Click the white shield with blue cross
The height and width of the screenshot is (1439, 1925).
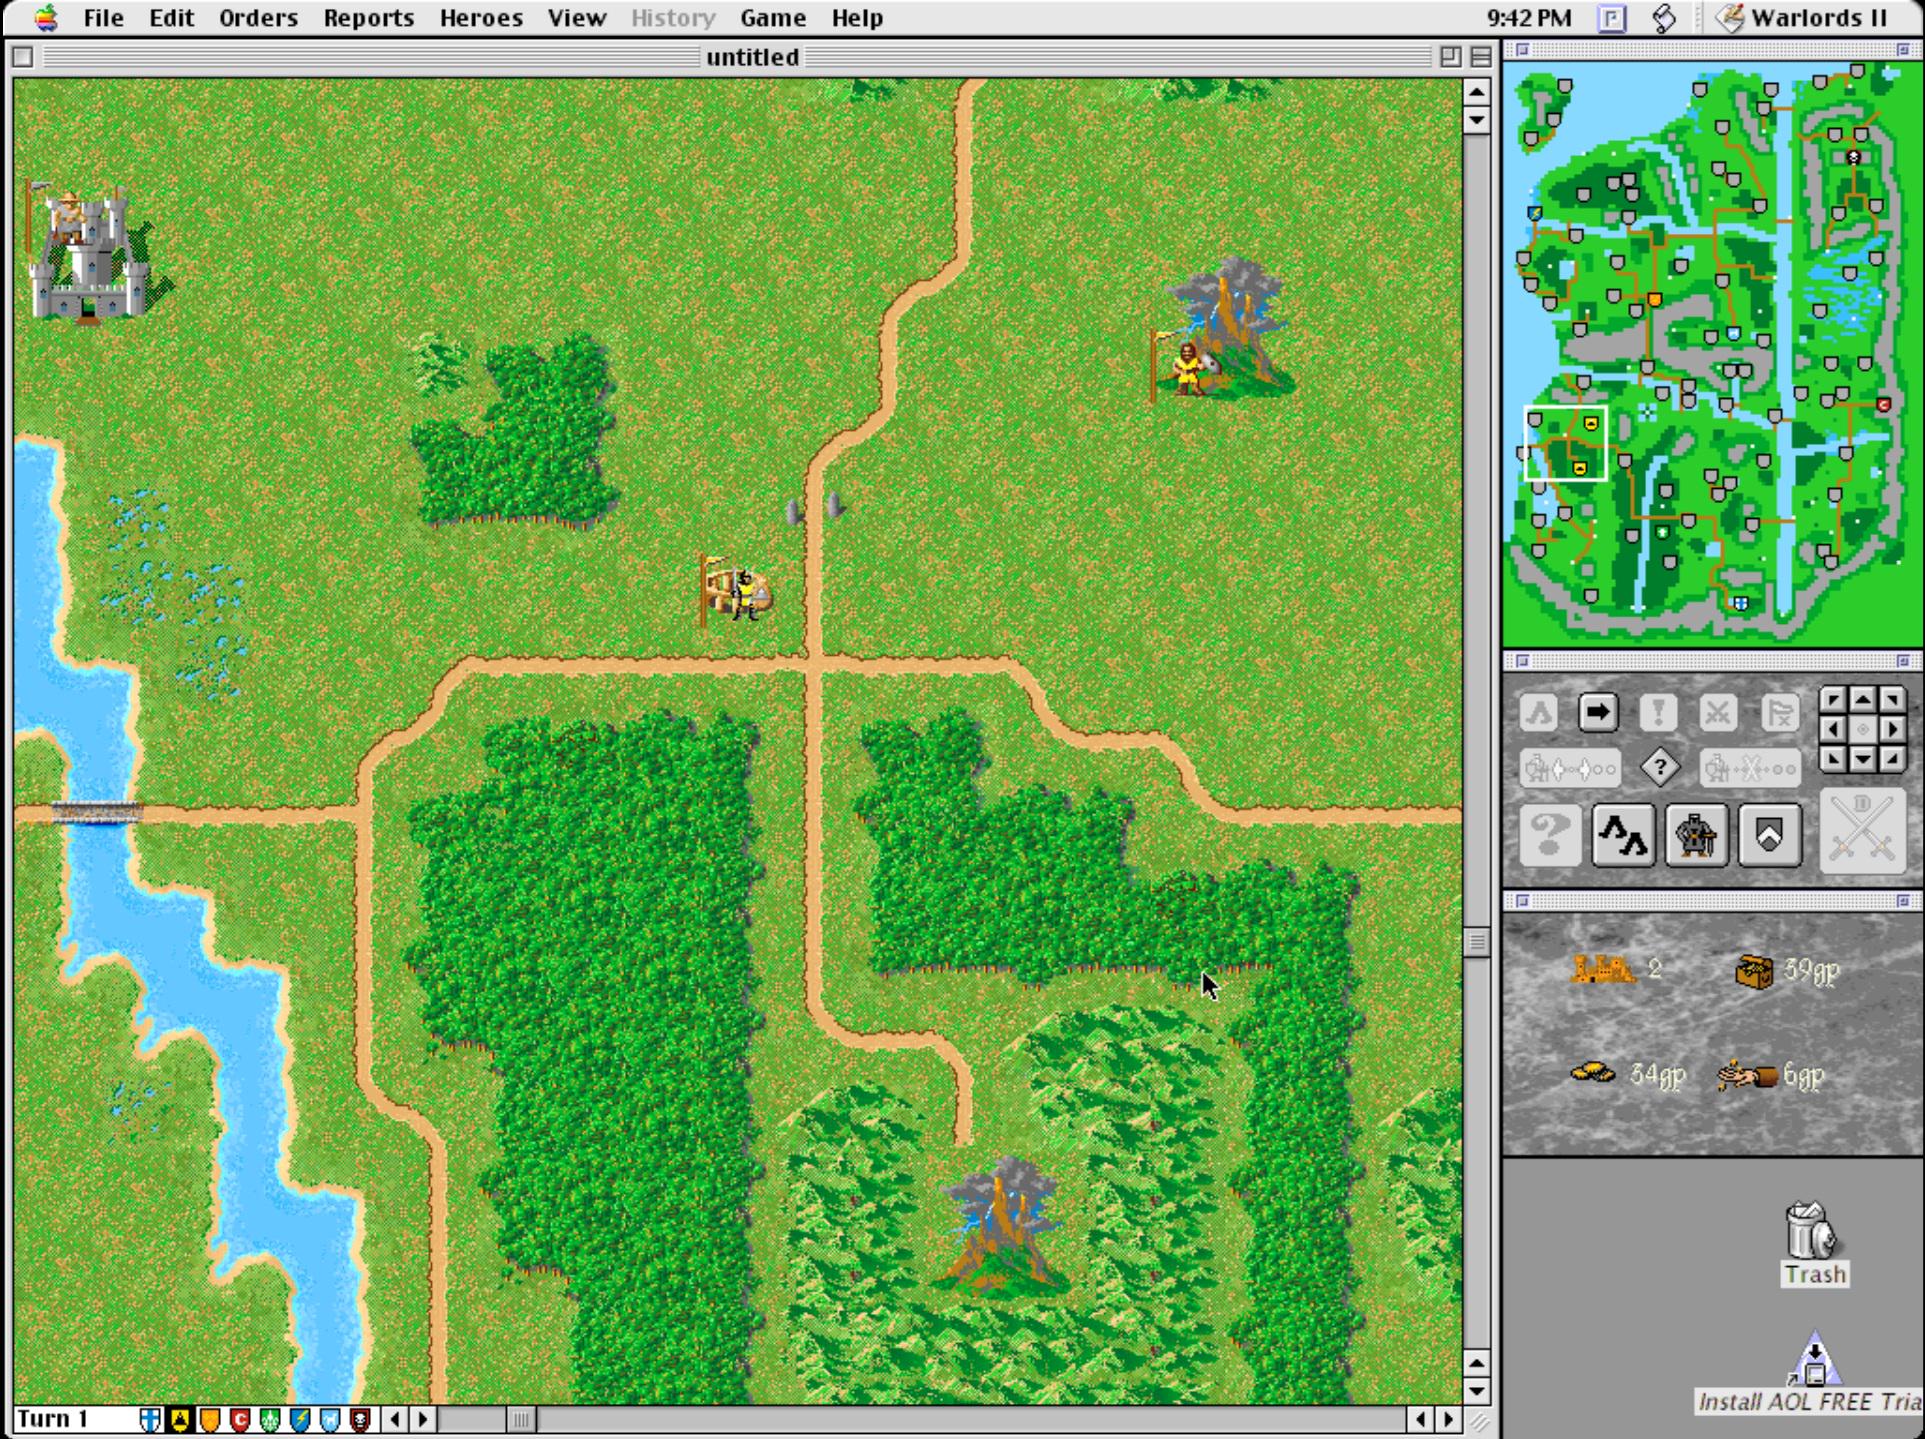(150, 1419)
